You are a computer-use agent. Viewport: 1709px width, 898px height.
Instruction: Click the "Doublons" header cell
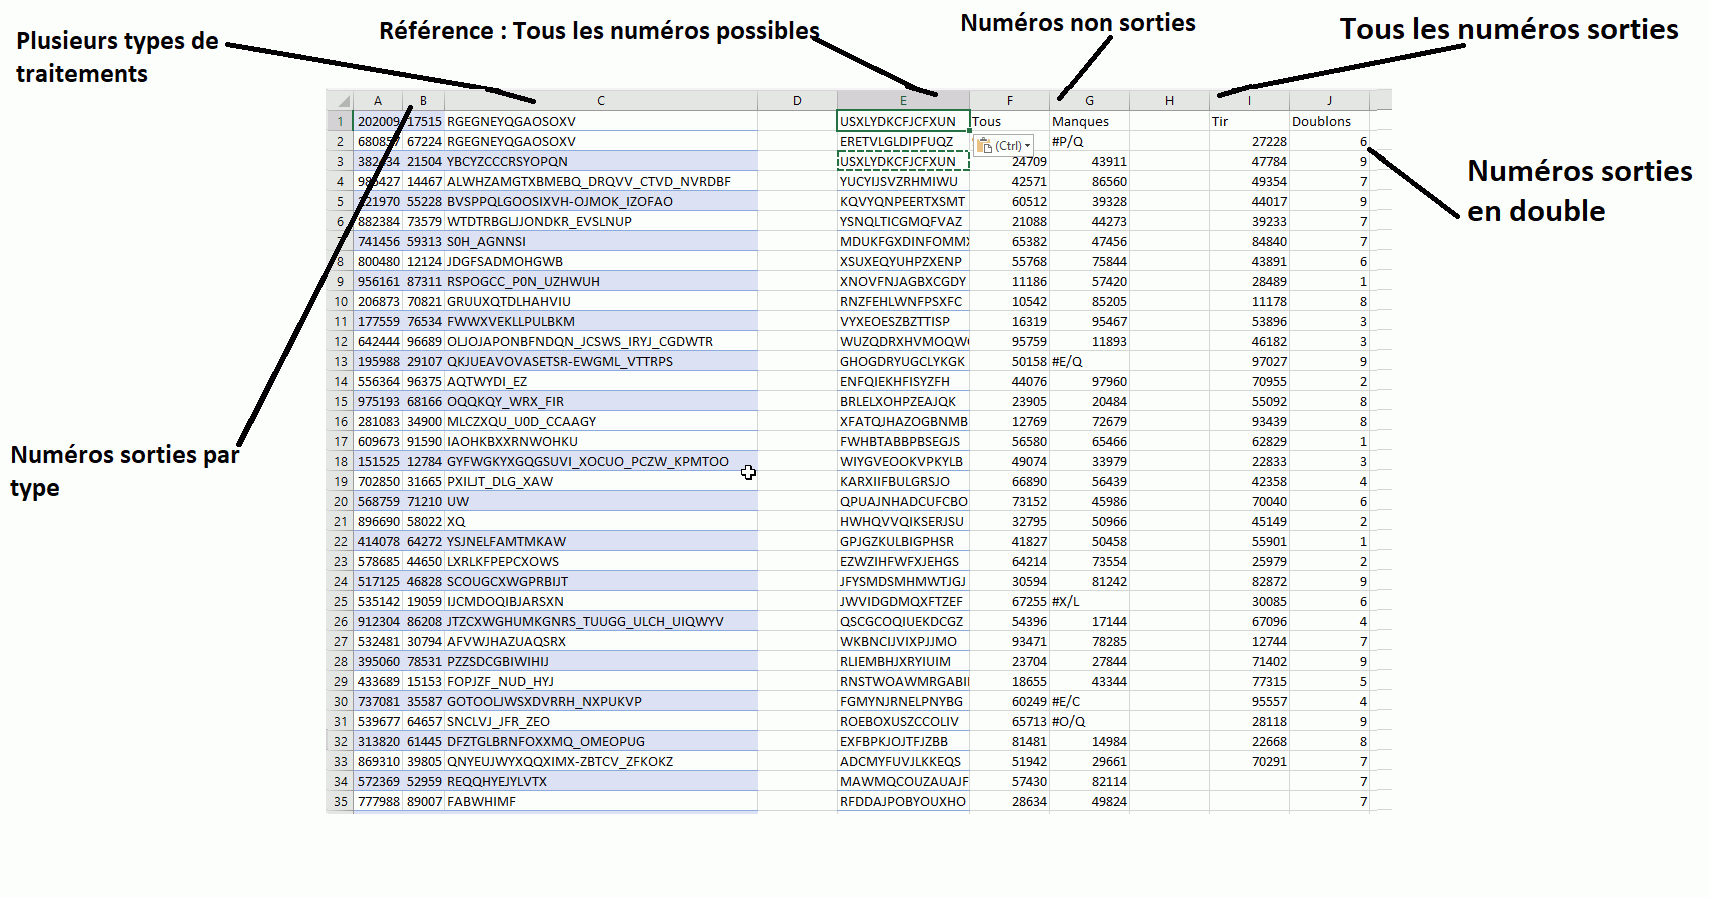coord(1330,121)
